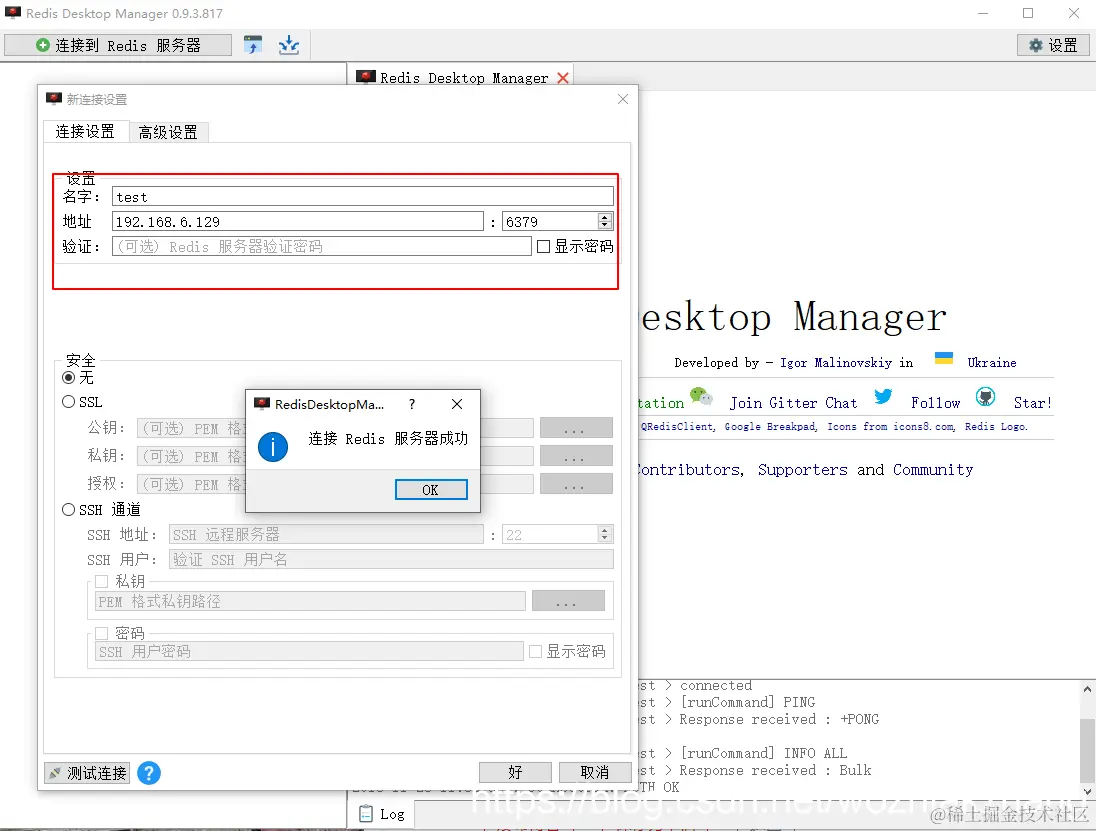Click the address field 192.168.6.129
The height and width of the screenshot is (831, 1096).
pos(298,222)
